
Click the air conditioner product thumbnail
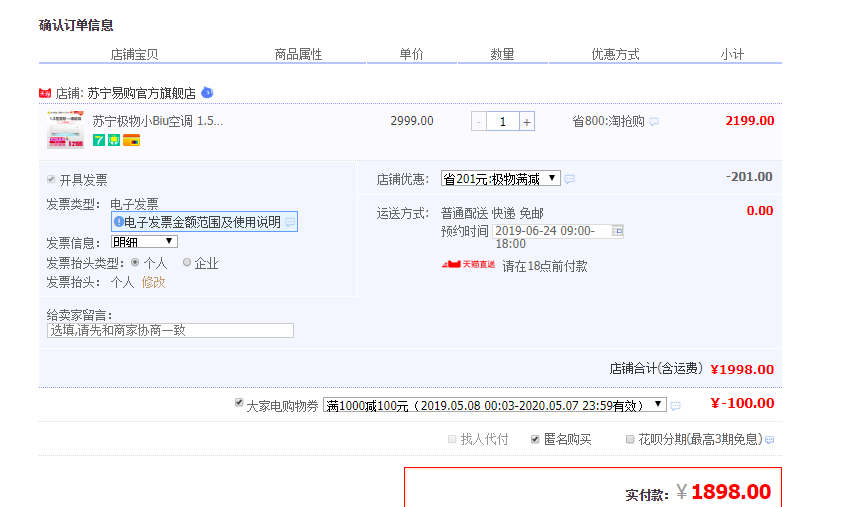click(66, 129)
